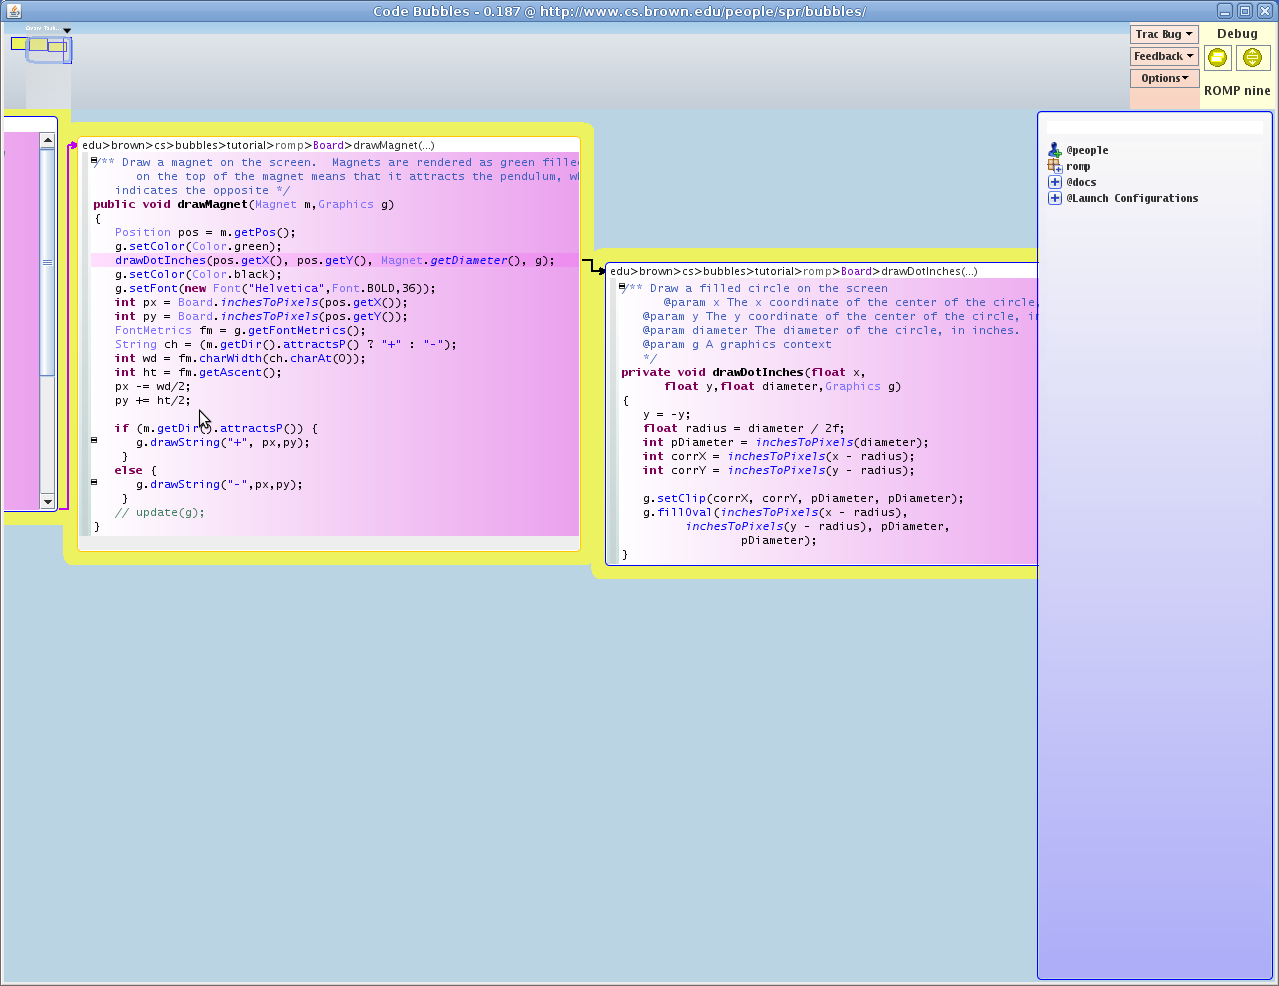1279x986 pixels.
Task: Select 'tutorial' in the drawMagnet breadcrumb
Action: tap(246, 145)
